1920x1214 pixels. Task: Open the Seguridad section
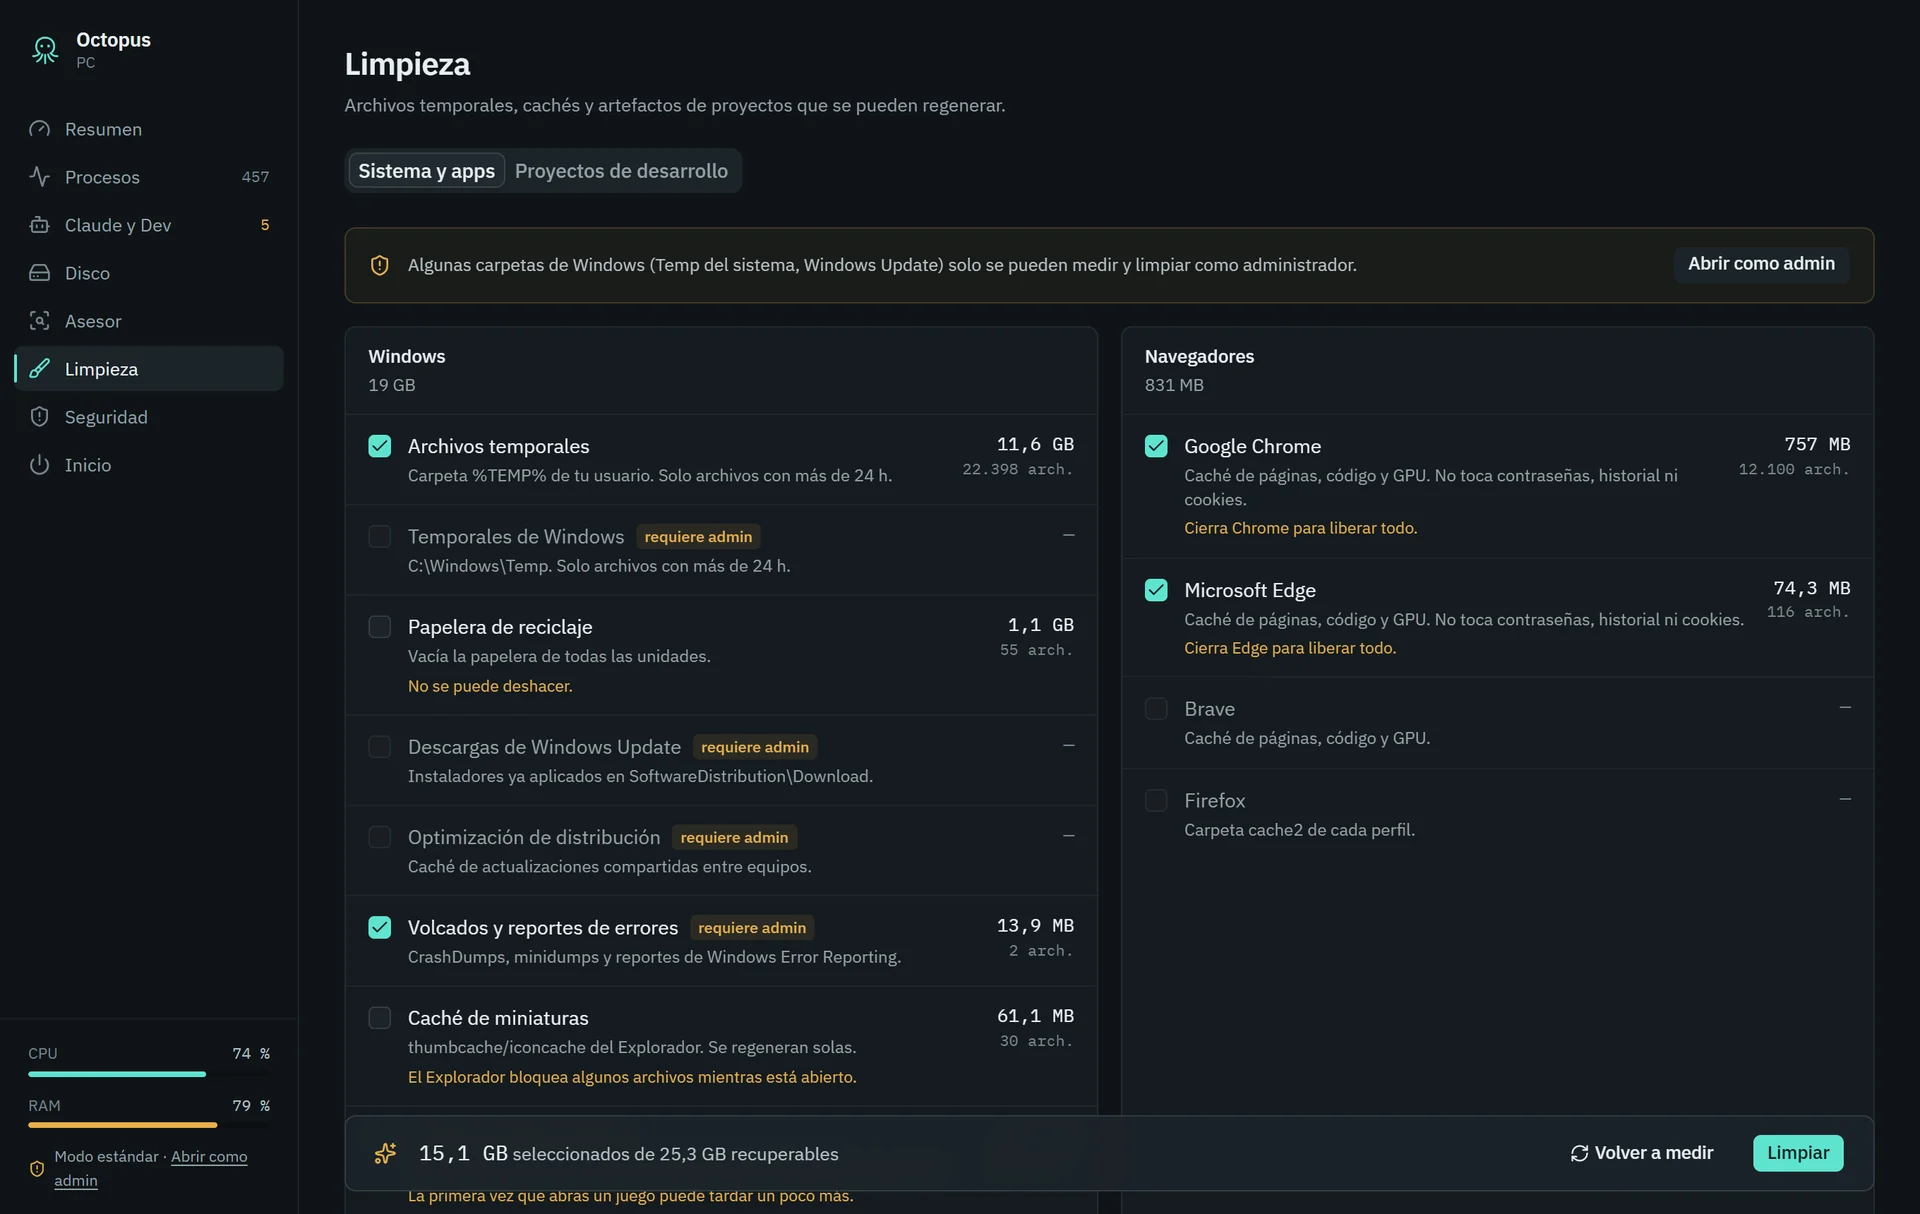point(149,417)
